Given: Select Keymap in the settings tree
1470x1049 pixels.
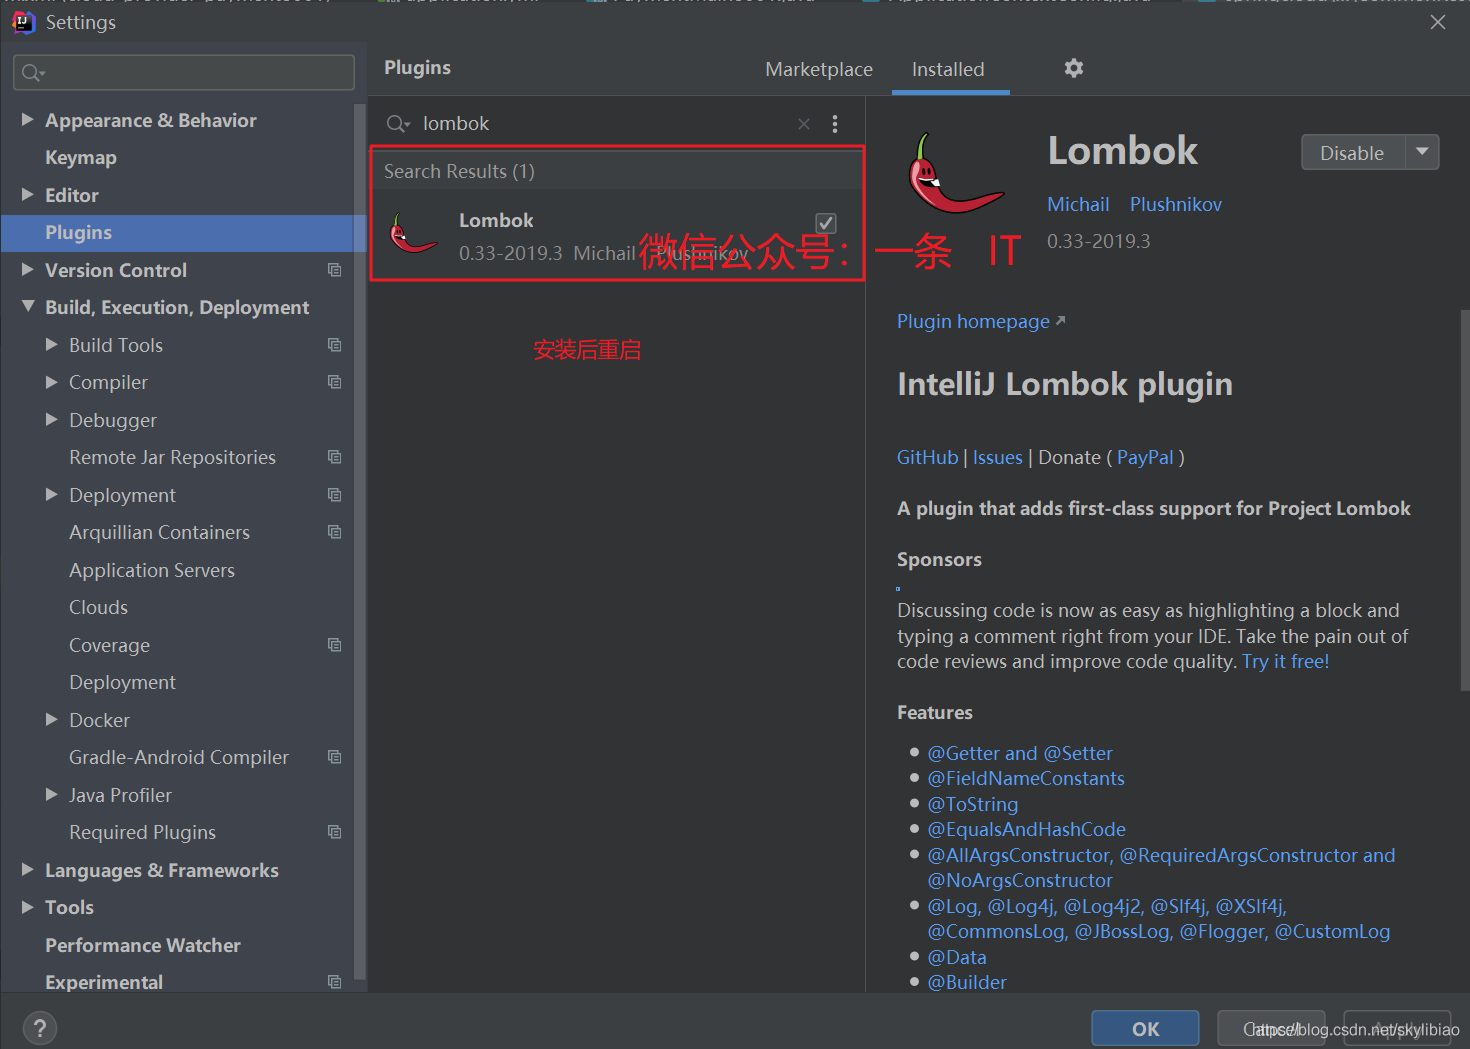Looking at the screenshot, I should tap(81, 158).
